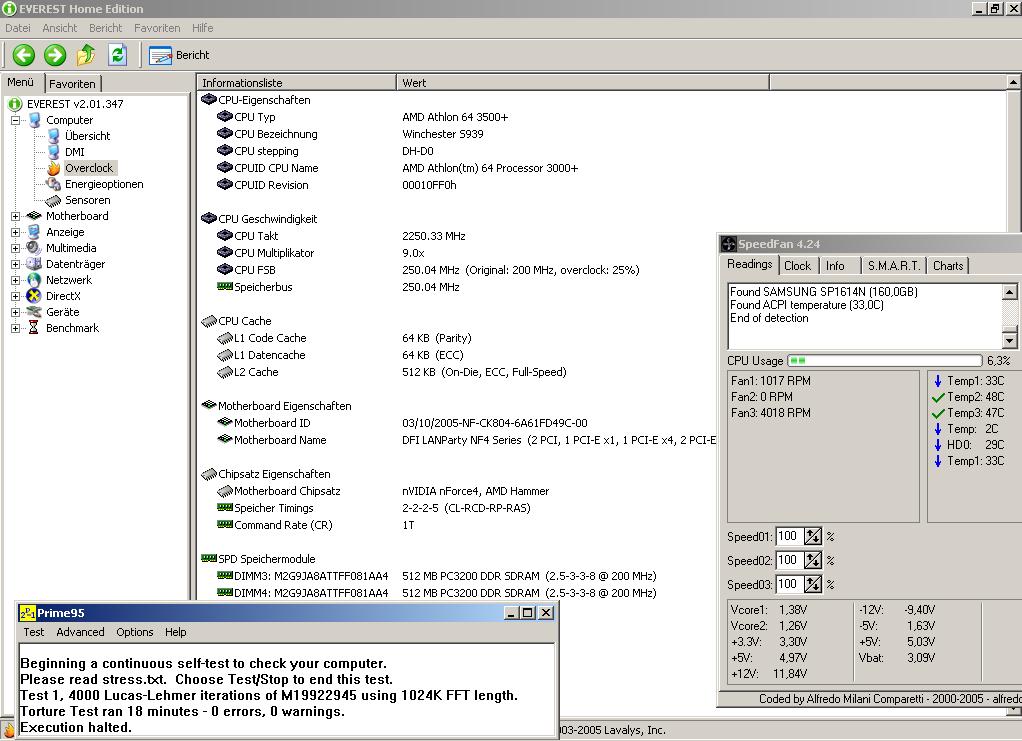The width and height of the screenshot is (1022, 741).
Task: Select the DMI tree item
Action: click(75, 152)
